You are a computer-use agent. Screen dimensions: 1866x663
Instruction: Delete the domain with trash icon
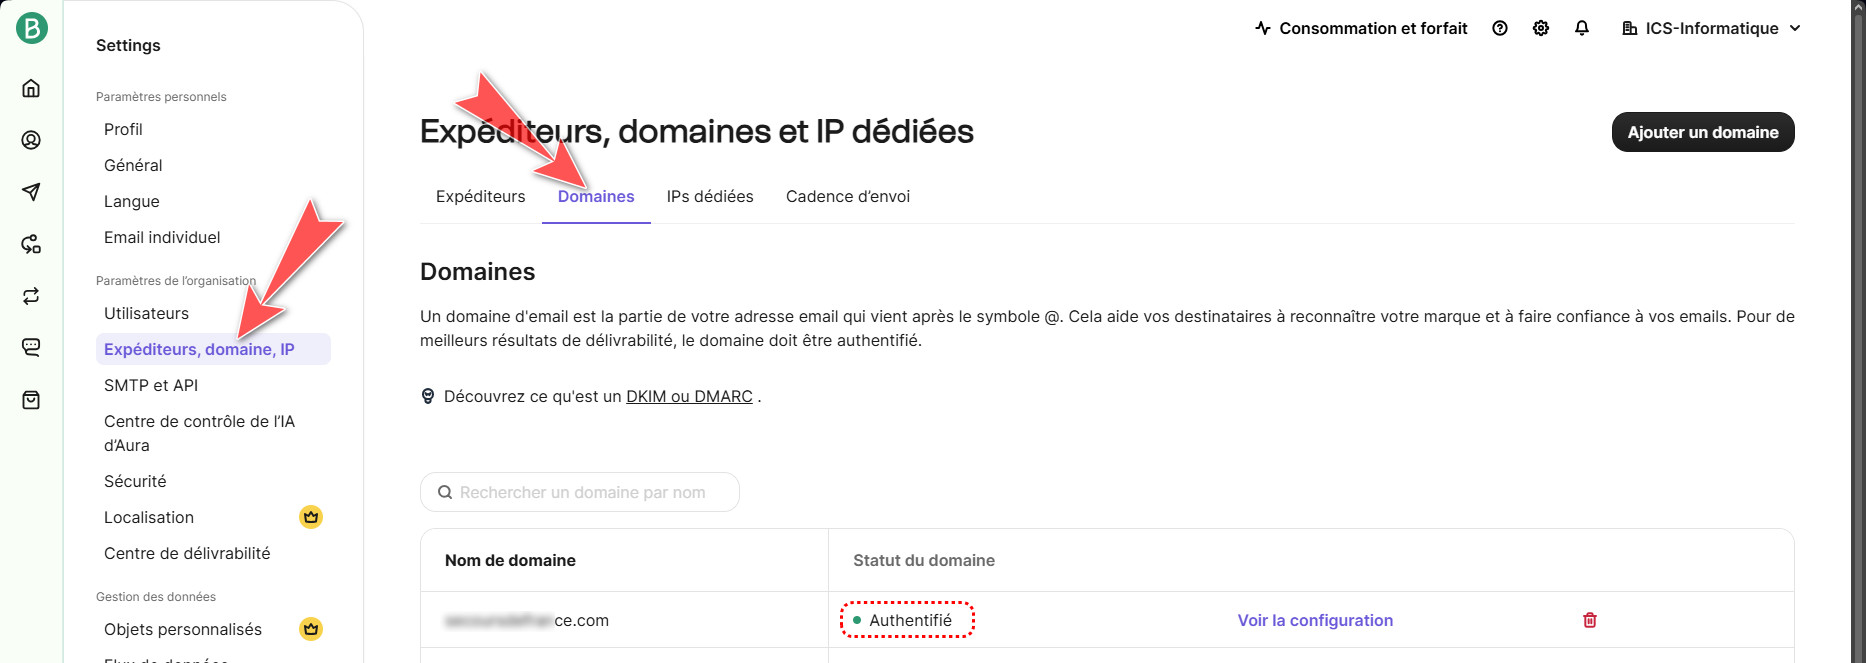1589,620
